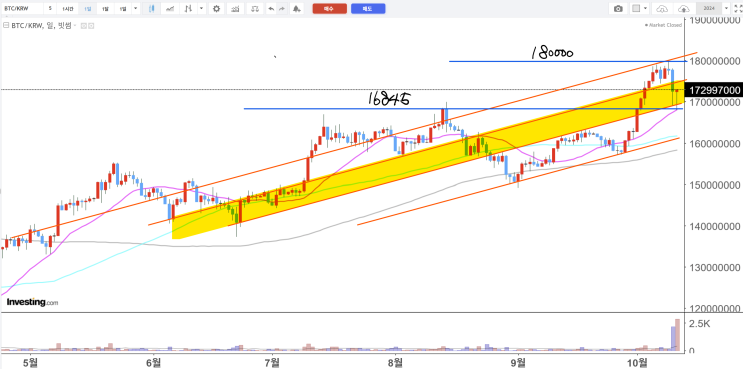The image size is (743, 369).
Task: Click the current price label 172997000
Action: 715,90
